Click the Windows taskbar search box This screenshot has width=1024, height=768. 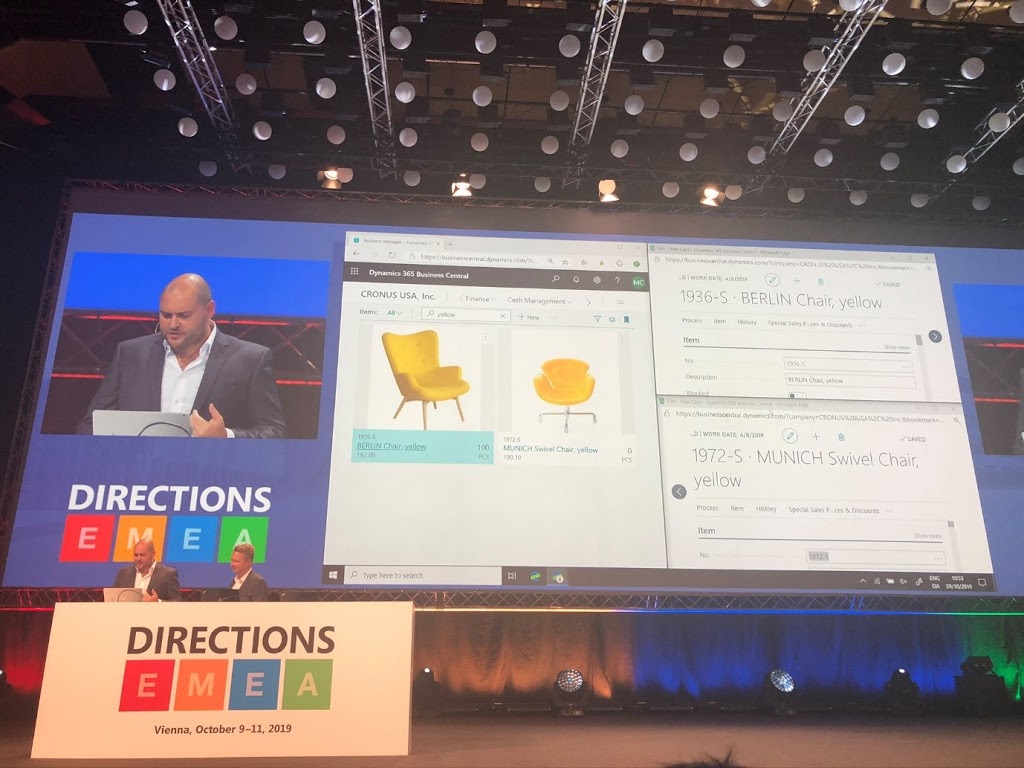pyautogui.click(x=423, y=575)
